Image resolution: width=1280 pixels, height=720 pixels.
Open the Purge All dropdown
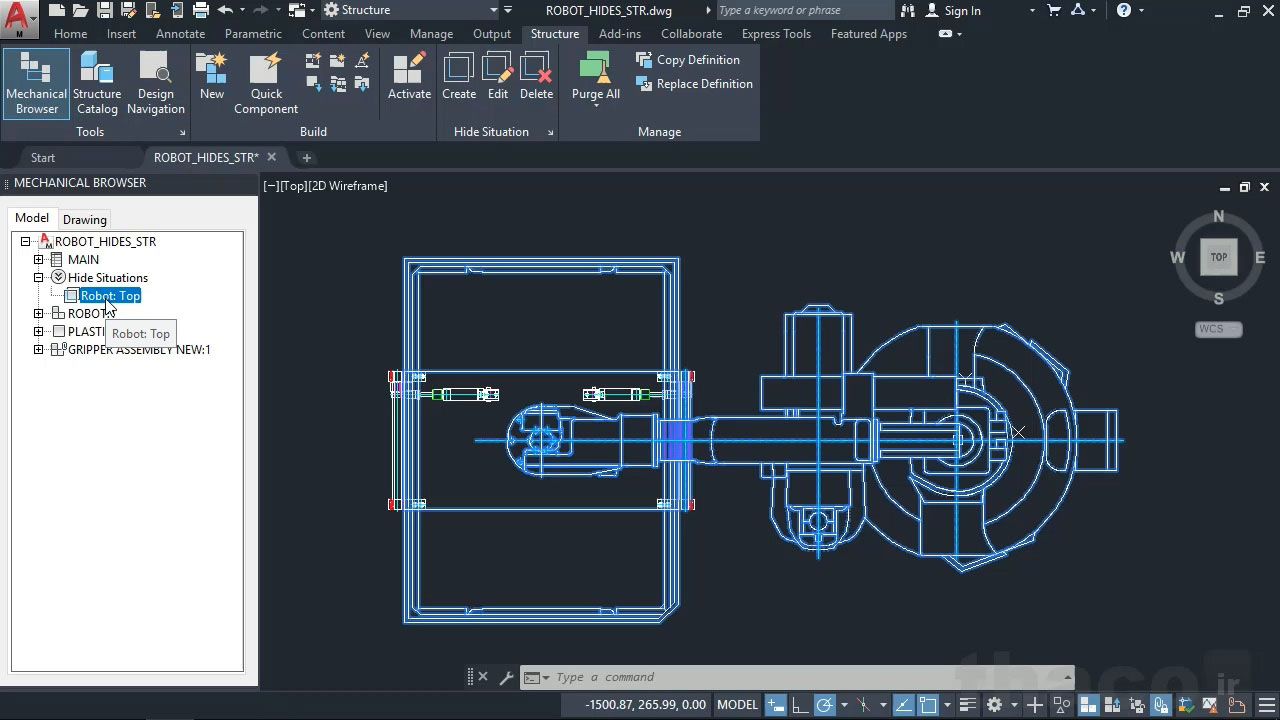596,105
